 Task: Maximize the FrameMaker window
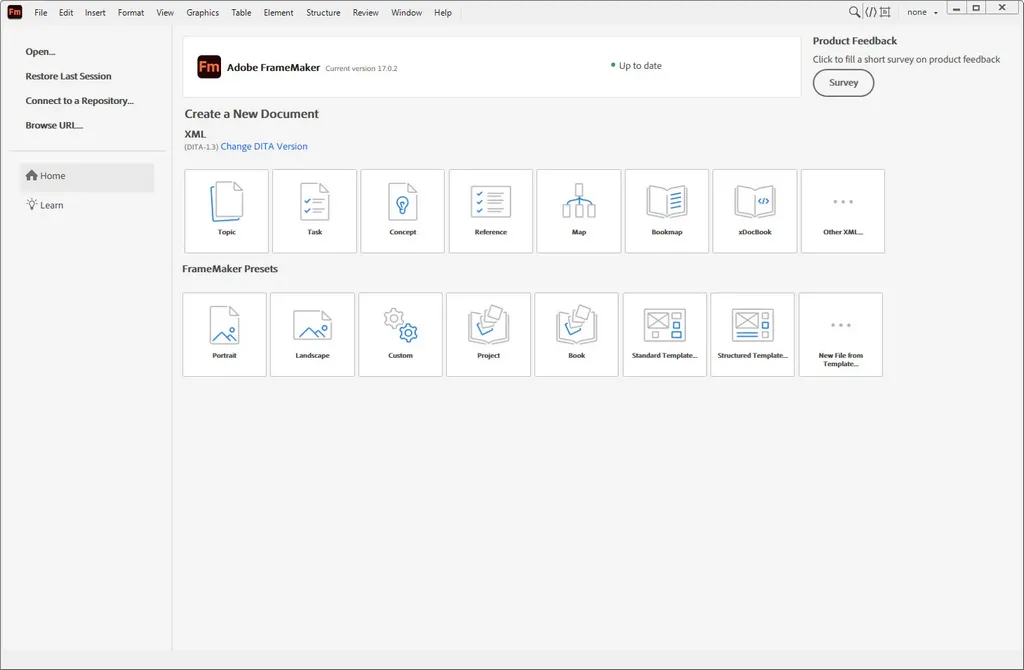[x=976, y=8]
